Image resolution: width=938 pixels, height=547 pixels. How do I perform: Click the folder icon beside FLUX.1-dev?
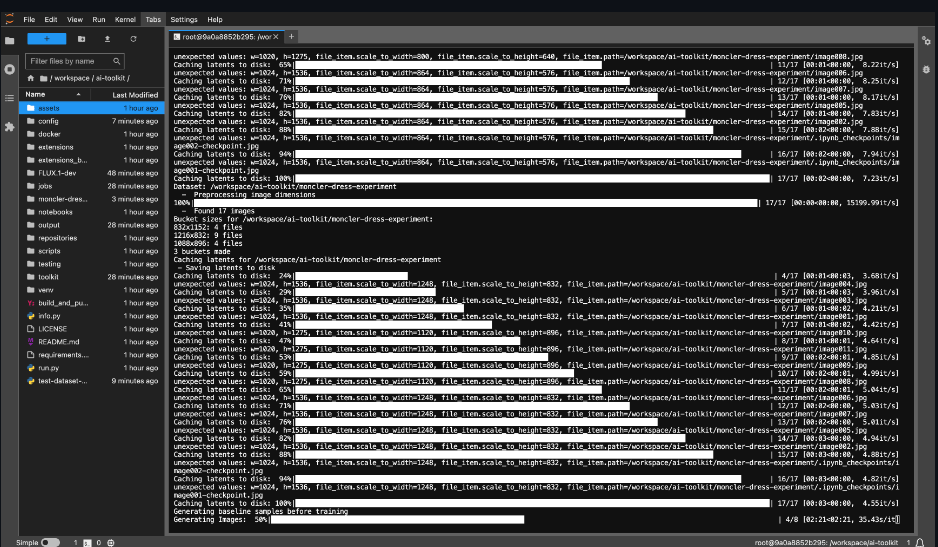click(x=31, y=173)
